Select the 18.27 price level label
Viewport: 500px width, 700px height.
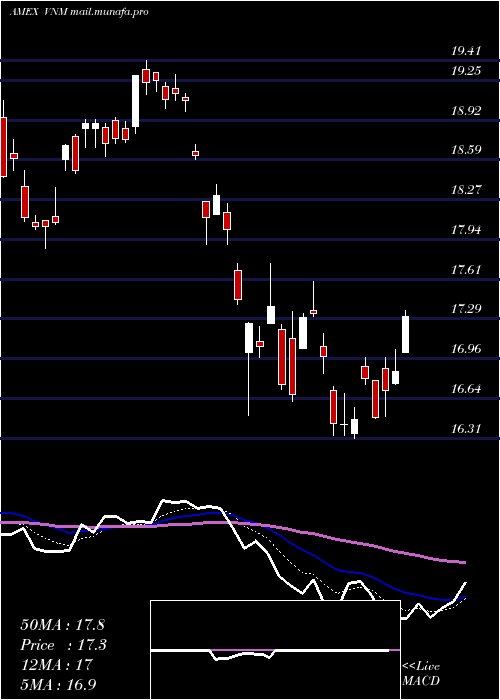pyautogui.click(x=466, y=190)
